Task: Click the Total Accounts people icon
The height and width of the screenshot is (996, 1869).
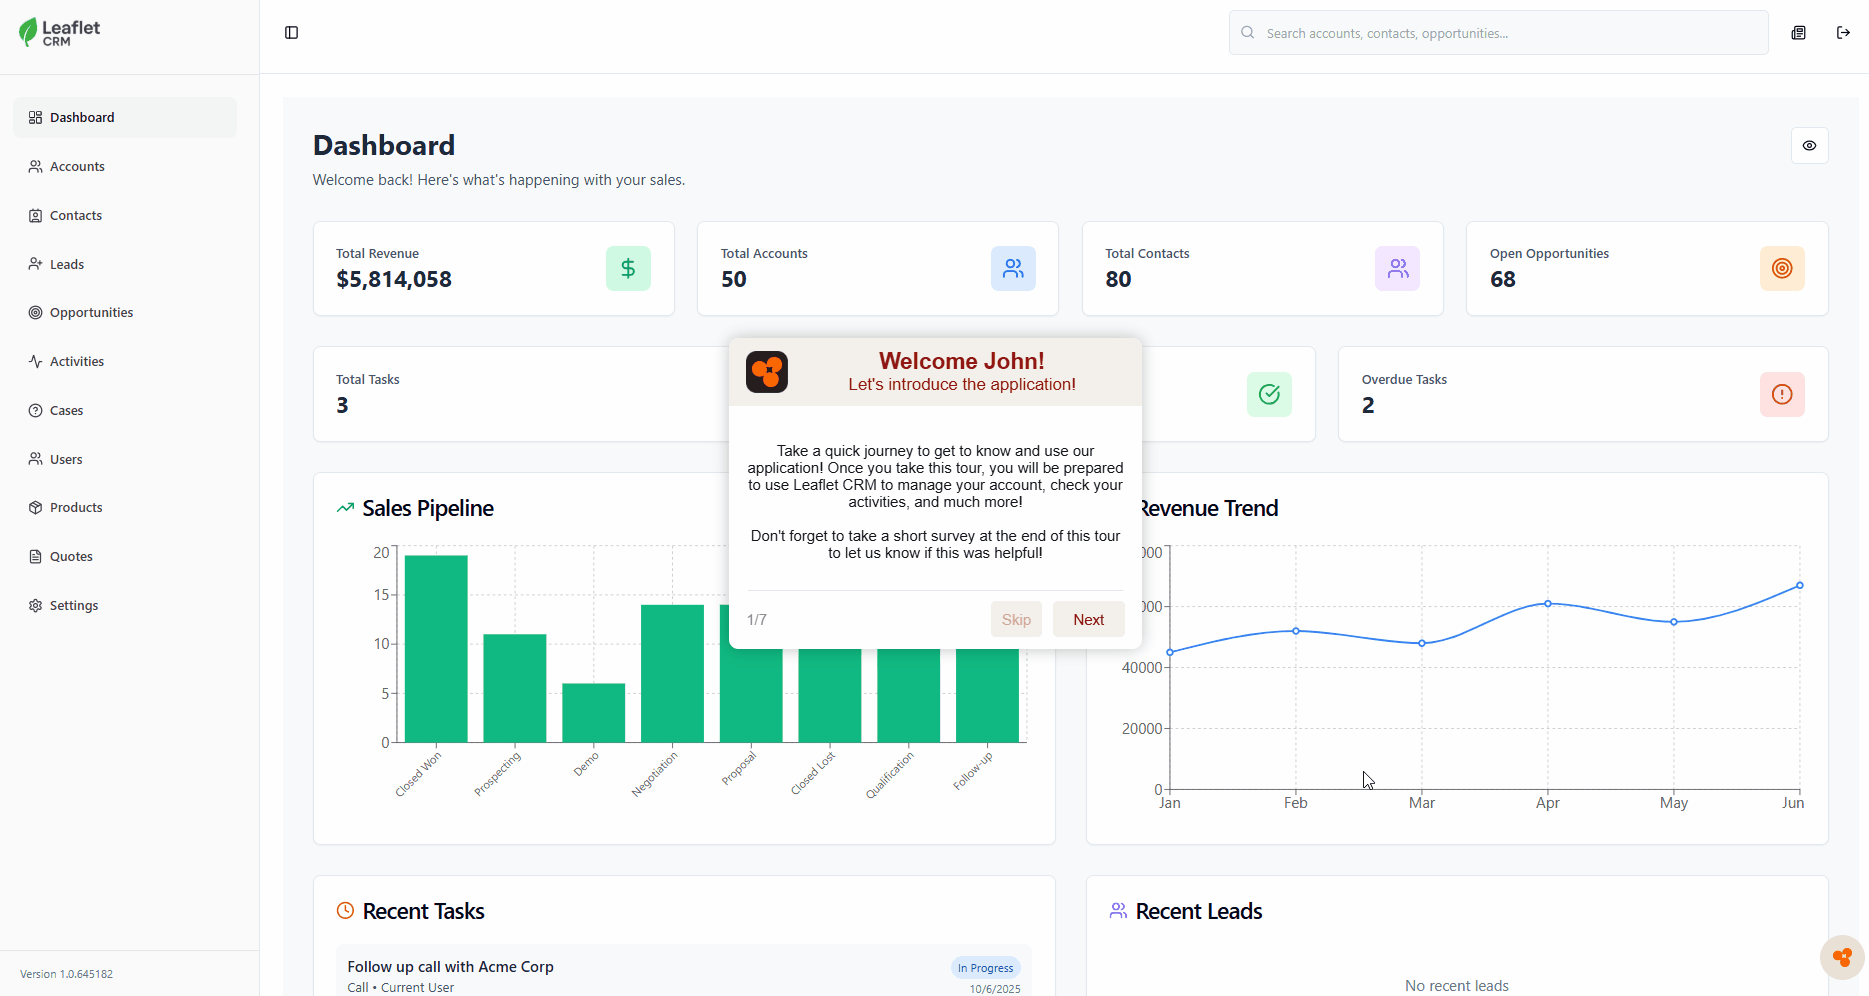Action: pyautogui.click(x=1013, y=269)
